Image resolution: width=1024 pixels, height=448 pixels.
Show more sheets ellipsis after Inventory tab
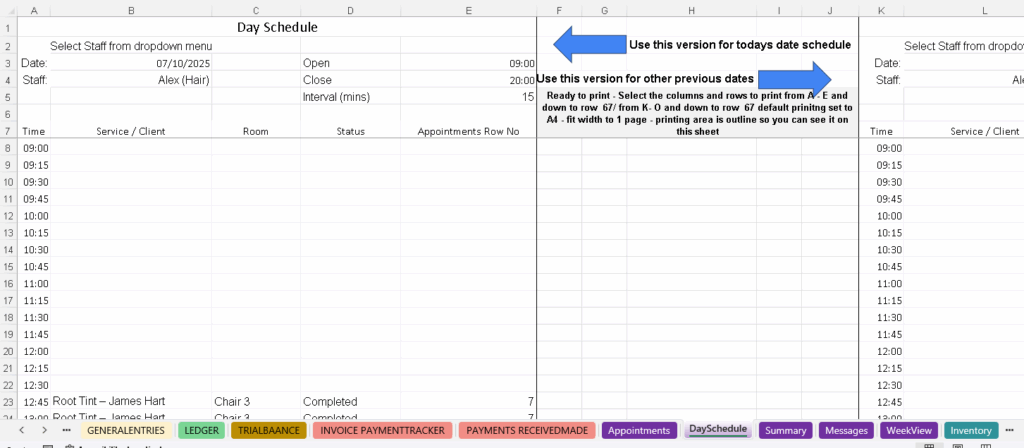(x=1009, y=430)
